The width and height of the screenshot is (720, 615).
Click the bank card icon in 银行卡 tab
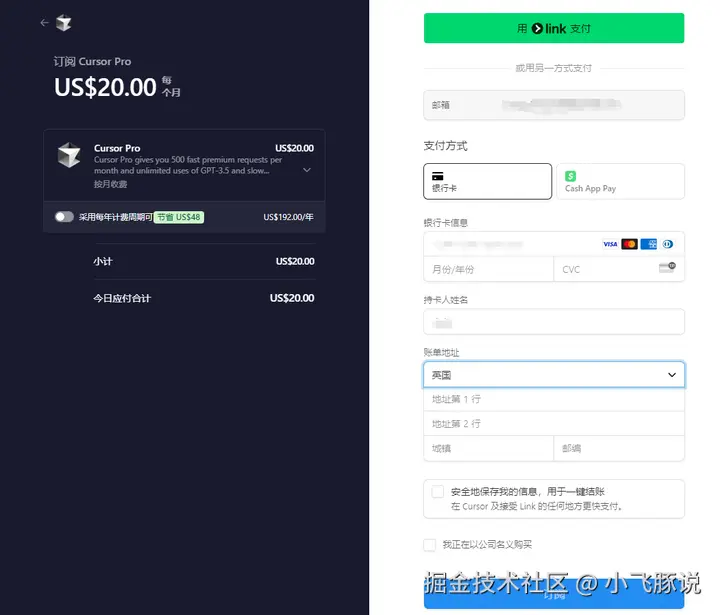(438, 176)
